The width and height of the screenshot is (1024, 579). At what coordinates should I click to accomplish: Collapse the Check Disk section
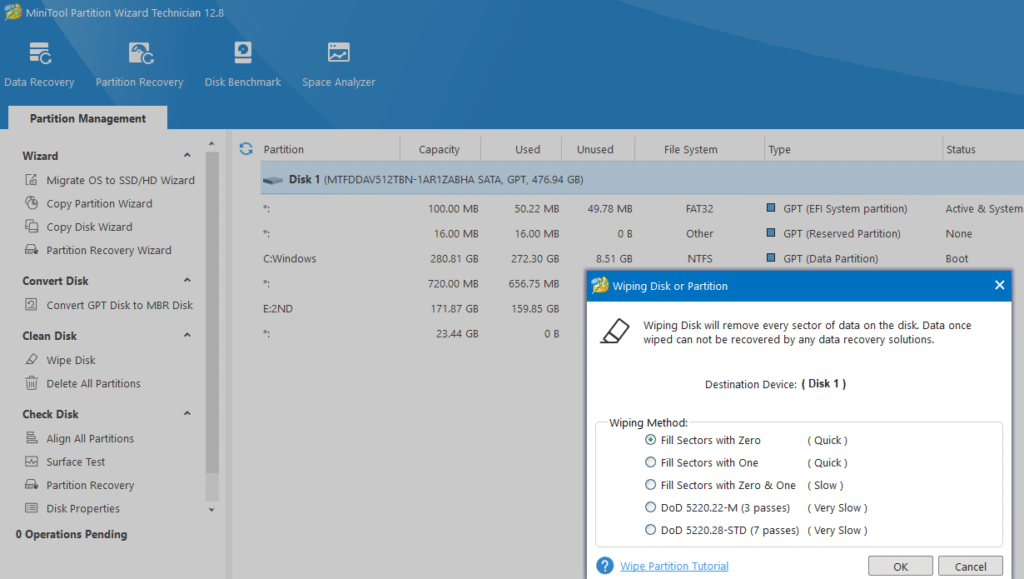tap(187, 414)
